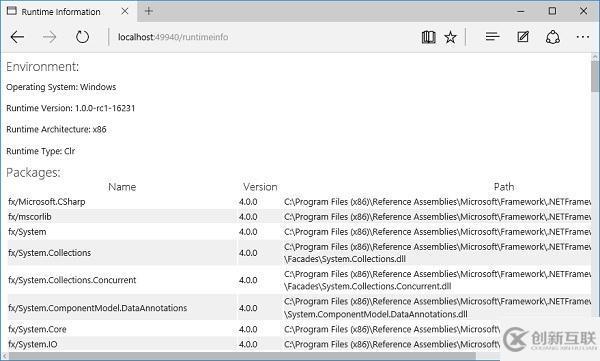The image size is (600, 361).
Task: Click the horizontal scrollbar thumb
Action: point(243,356)
